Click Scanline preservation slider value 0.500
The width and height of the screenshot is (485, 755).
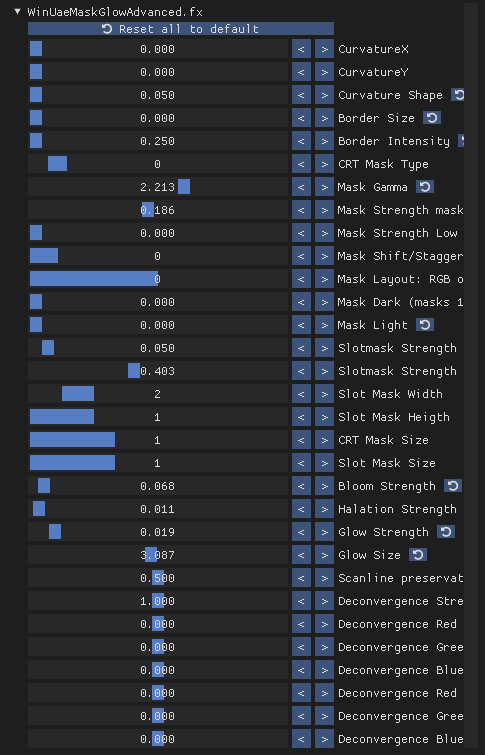click(158, 578)
